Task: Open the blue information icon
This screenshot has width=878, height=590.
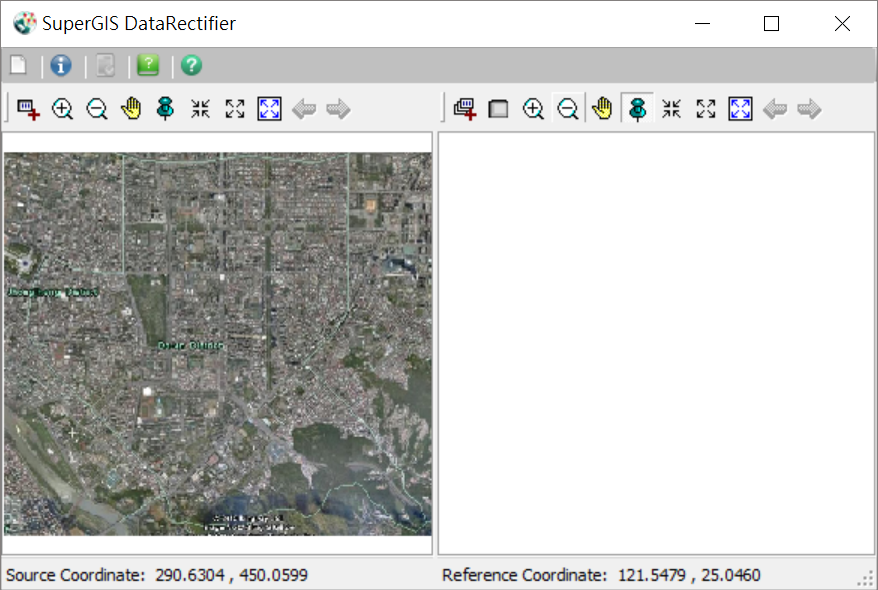Action: point(61,66)
